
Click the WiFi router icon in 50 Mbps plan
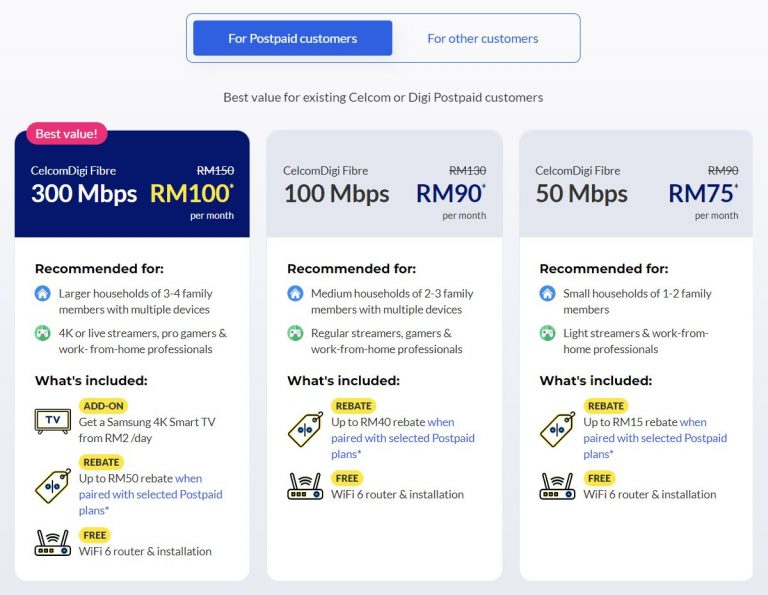[x=557, y=487]
